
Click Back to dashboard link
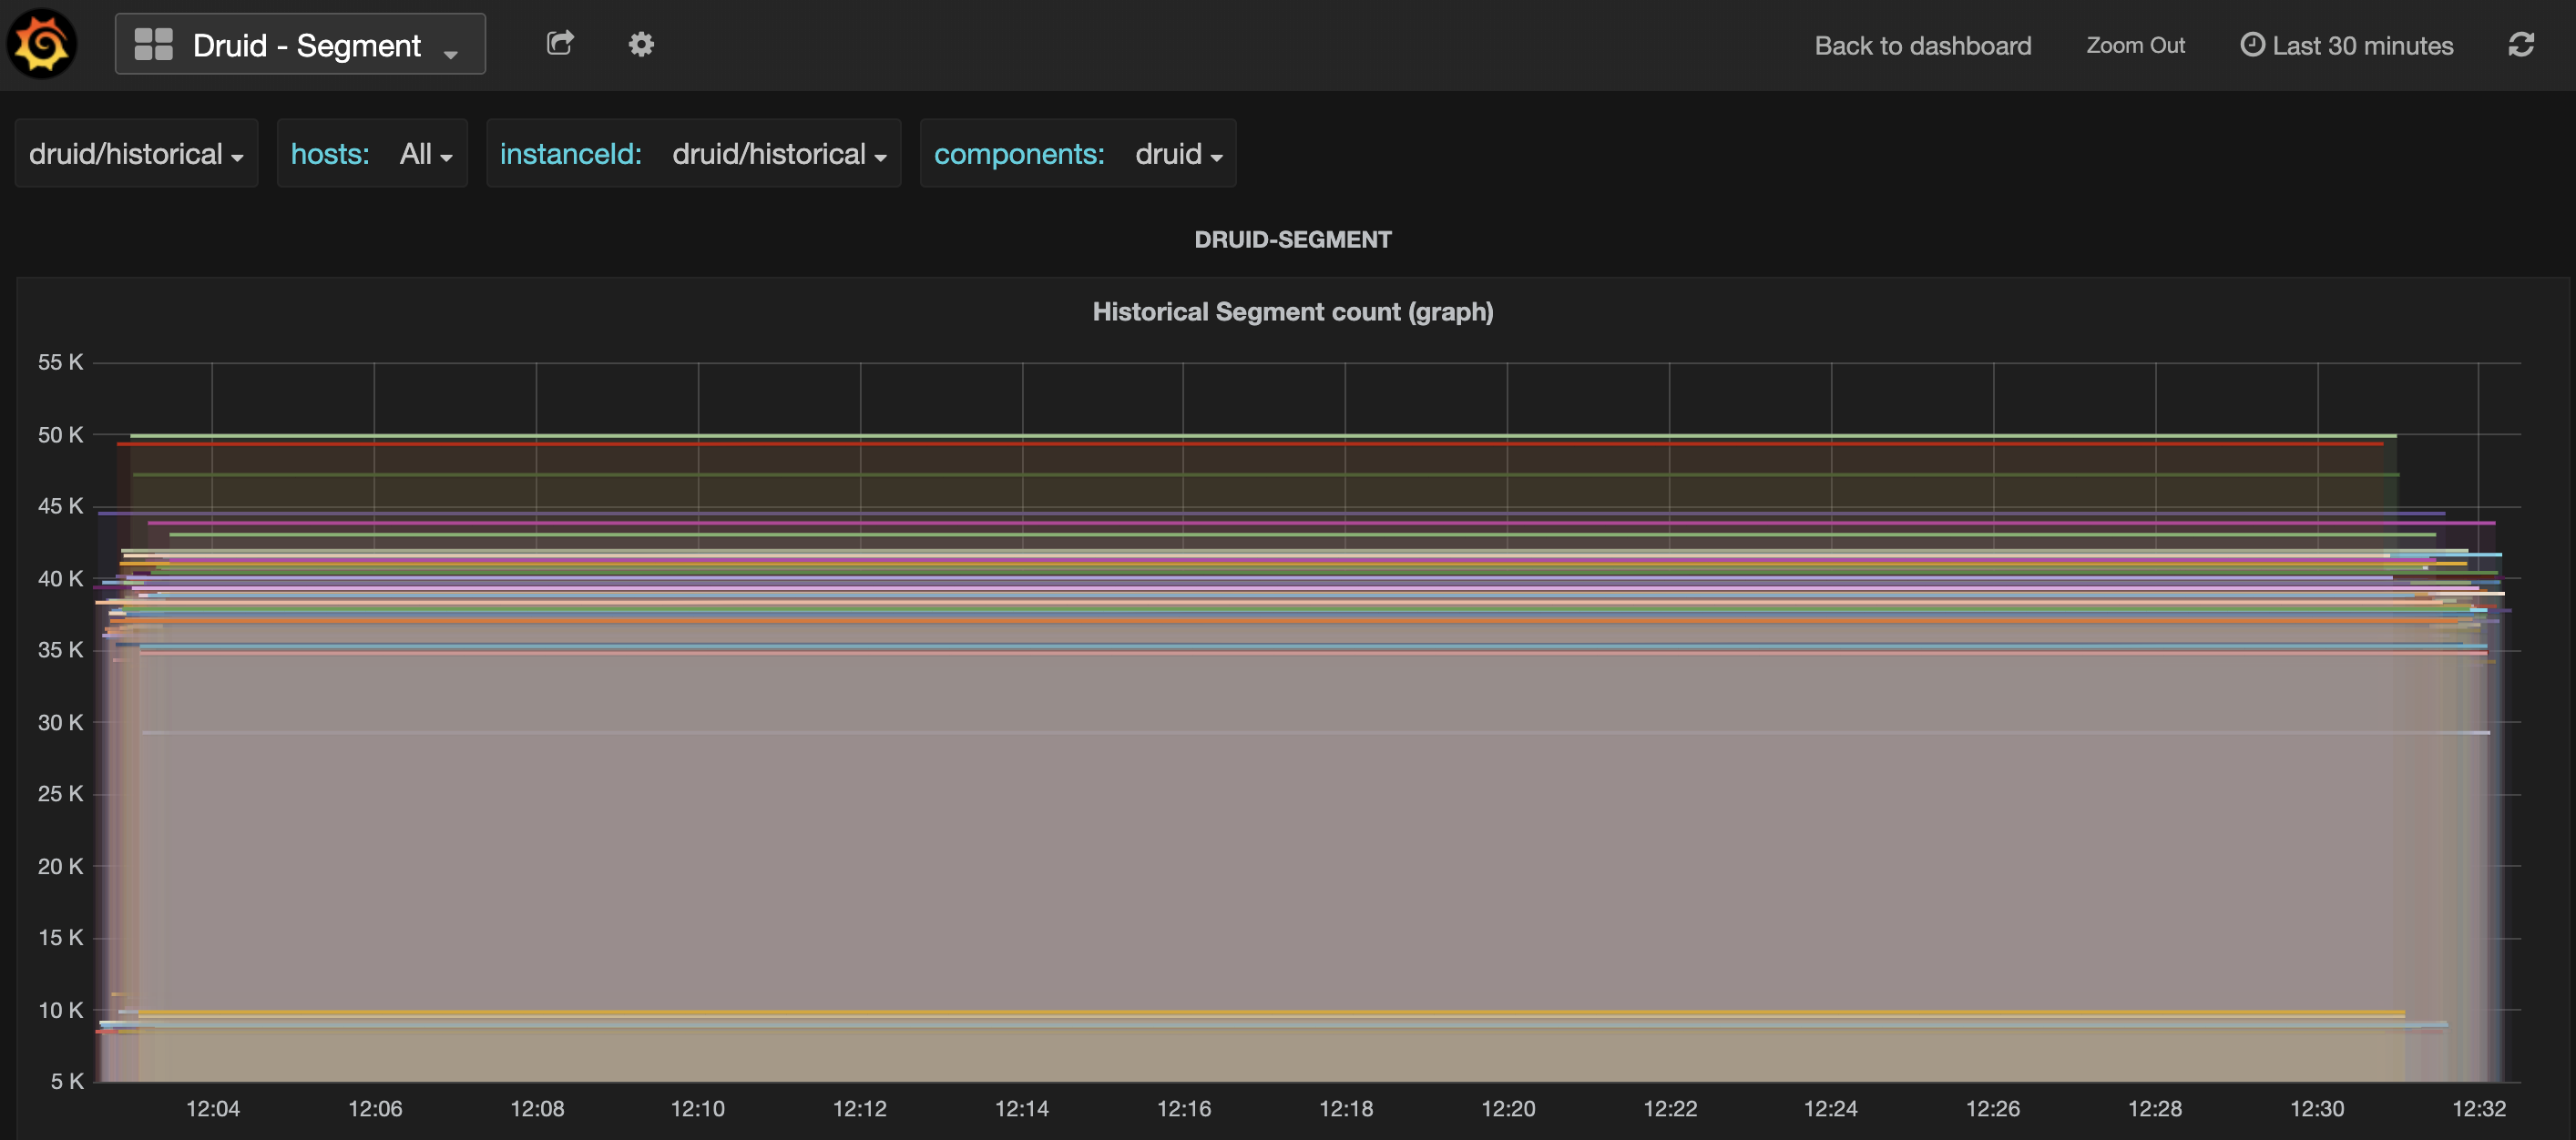coord(1922,46)
